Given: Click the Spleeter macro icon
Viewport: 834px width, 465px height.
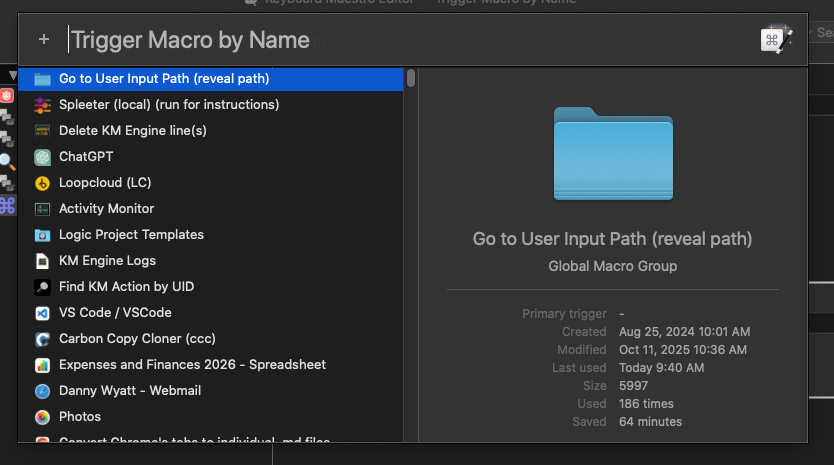Looking at the screenshot, I should click(x=42, y=105).
